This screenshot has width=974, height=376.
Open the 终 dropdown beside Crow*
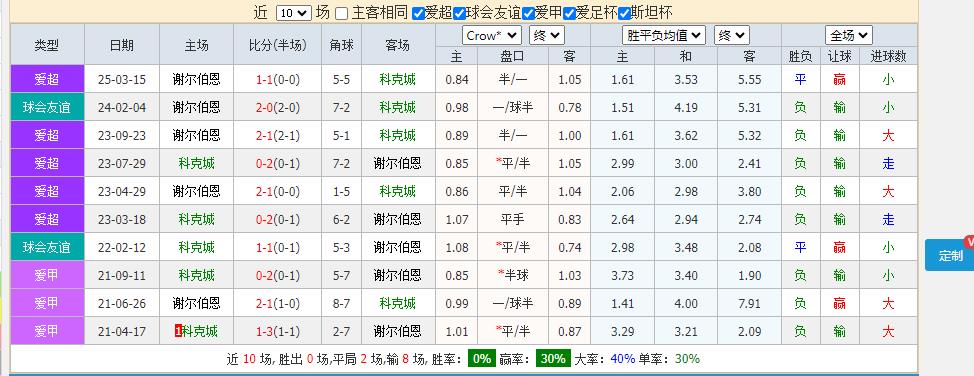pos(547,35)
